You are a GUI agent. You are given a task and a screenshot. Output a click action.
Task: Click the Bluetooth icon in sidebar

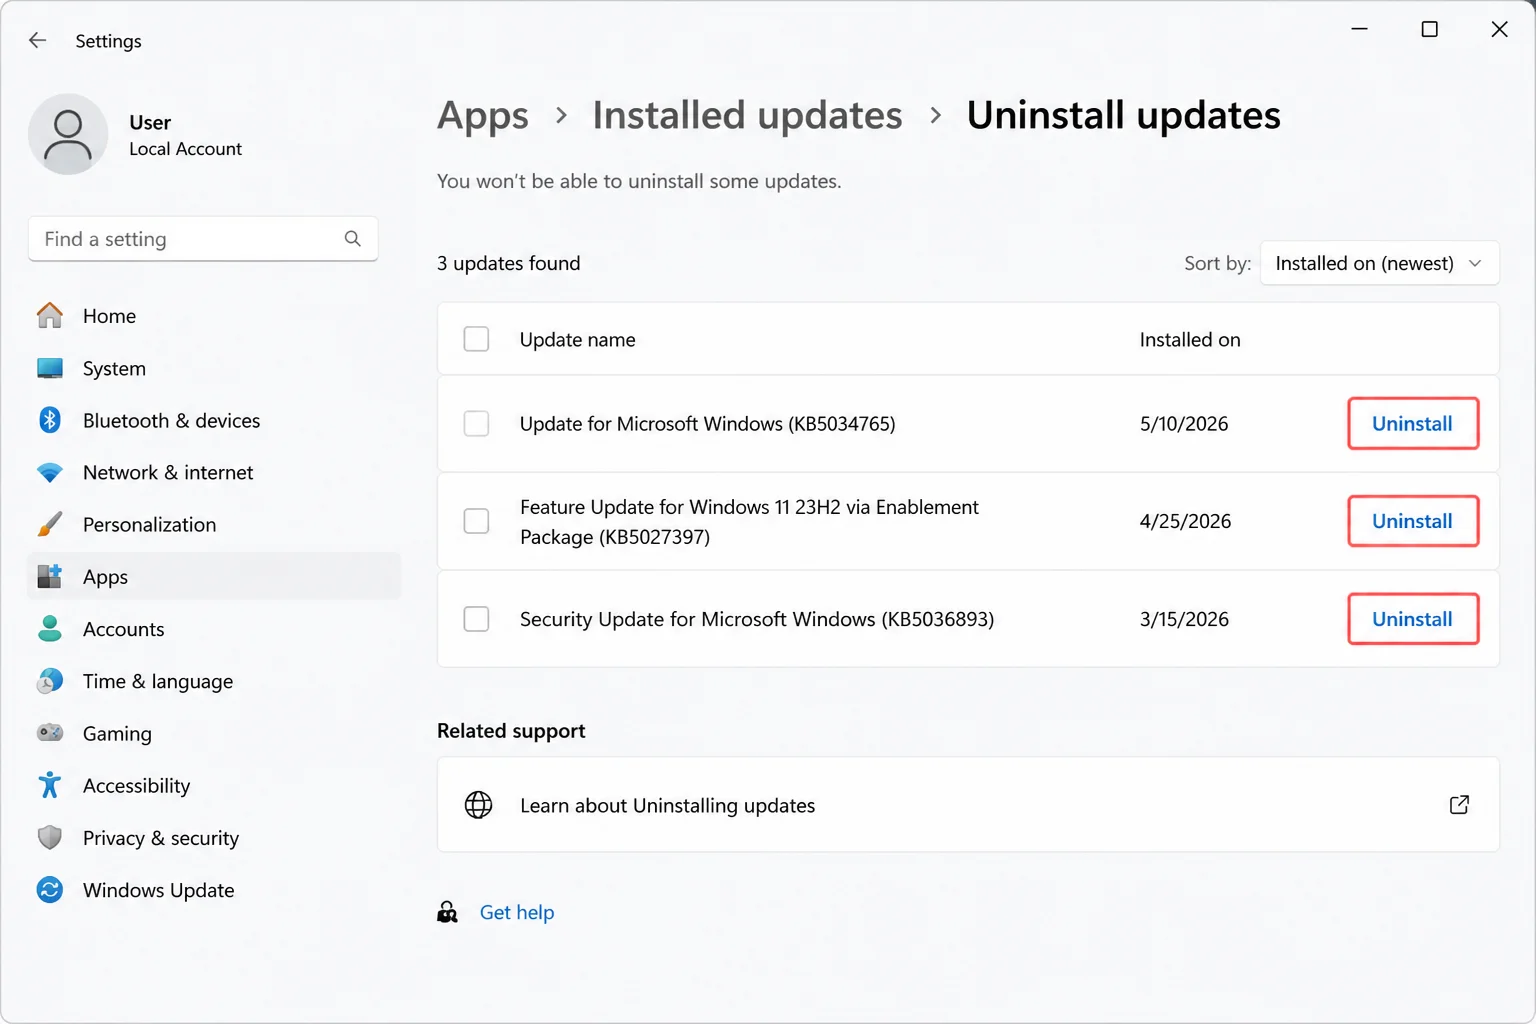[50, 420]
